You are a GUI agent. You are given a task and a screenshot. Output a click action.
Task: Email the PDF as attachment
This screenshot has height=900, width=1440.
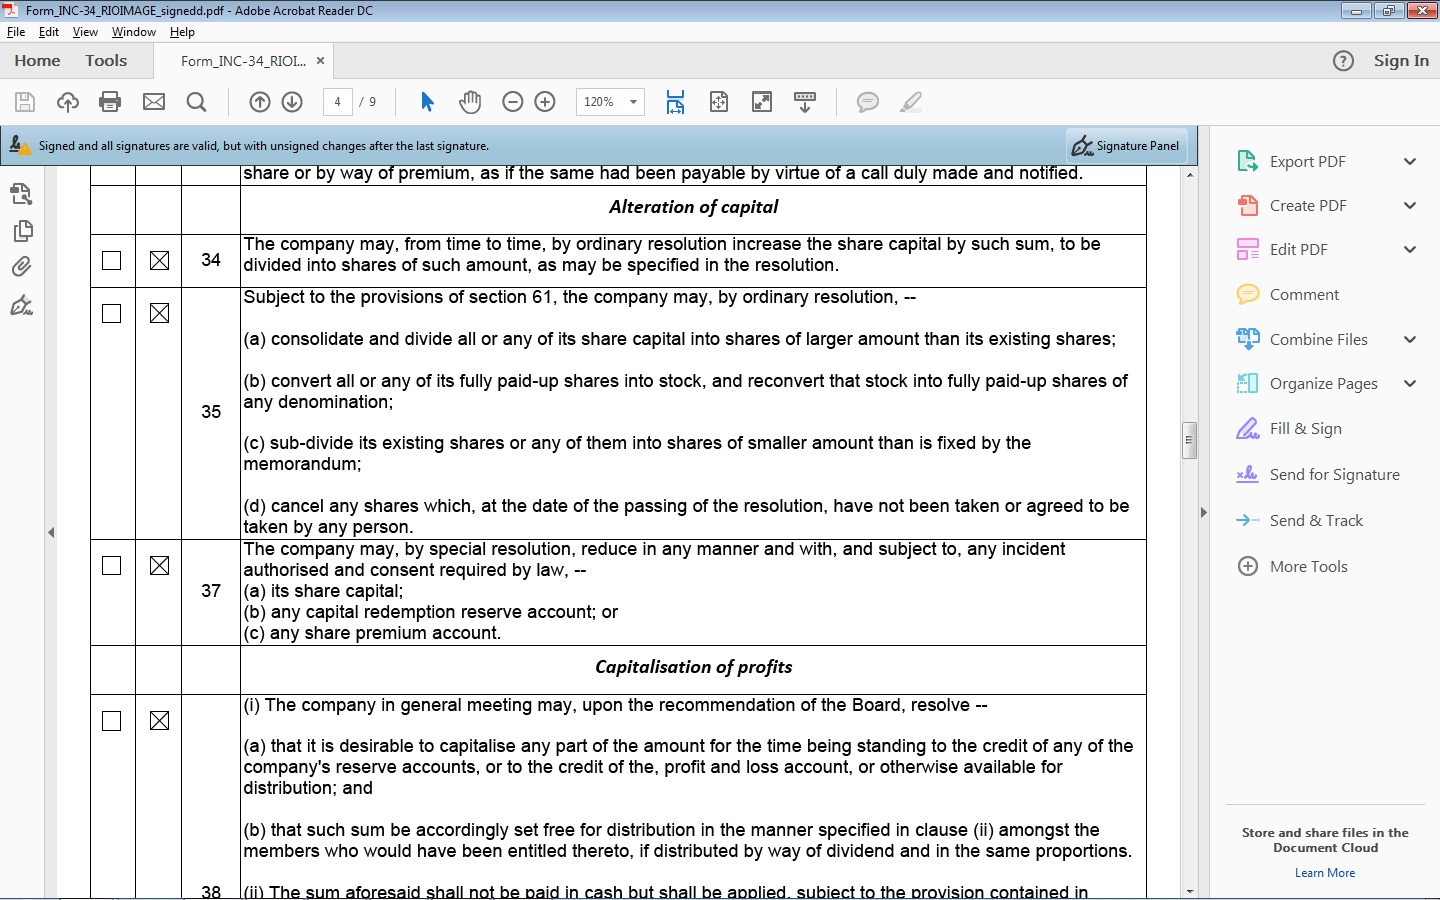coord(153,101)
